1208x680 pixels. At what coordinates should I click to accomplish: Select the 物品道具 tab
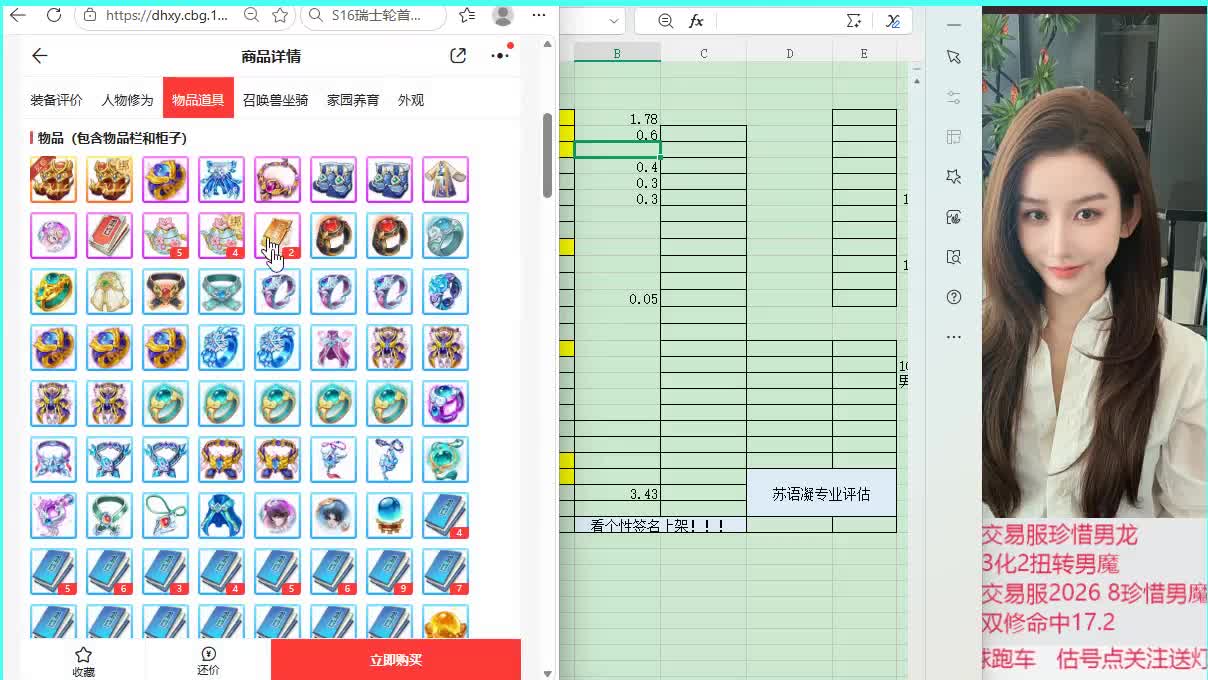(x=198, y=99)
